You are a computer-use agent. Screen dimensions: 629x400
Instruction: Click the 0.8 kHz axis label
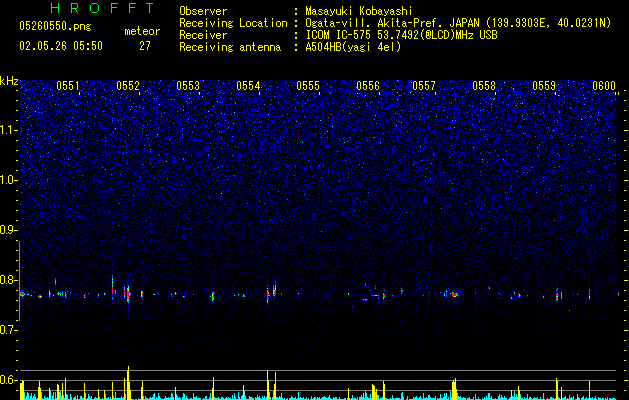click(9, 280)
